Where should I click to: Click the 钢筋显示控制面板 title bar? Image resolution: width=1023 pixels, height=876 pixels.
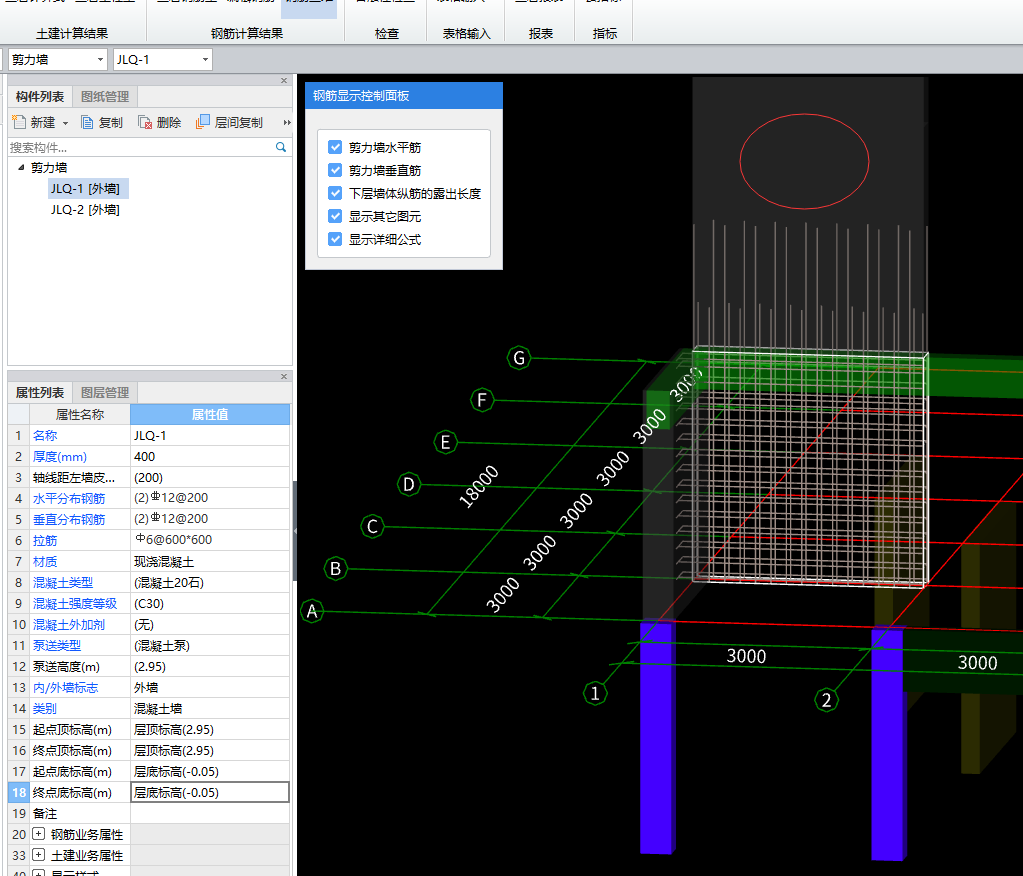pos(404,96)
